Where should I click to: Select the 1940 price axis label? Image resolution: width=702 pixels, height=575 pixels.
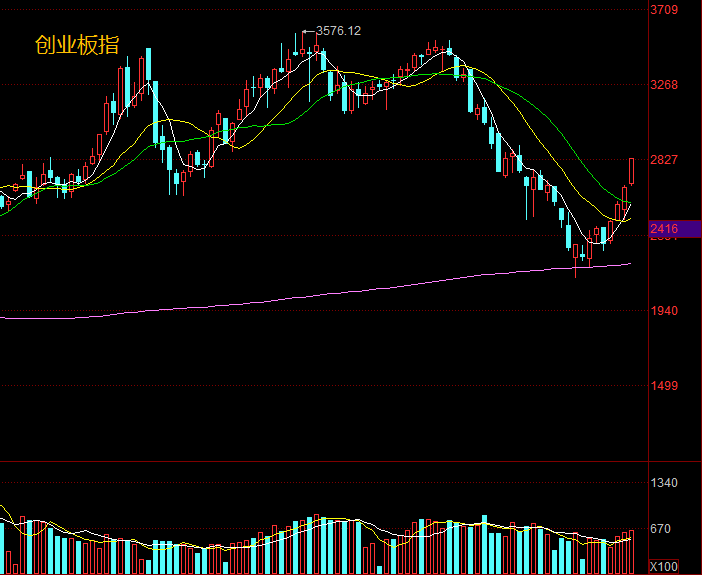(x=664, y=311)
